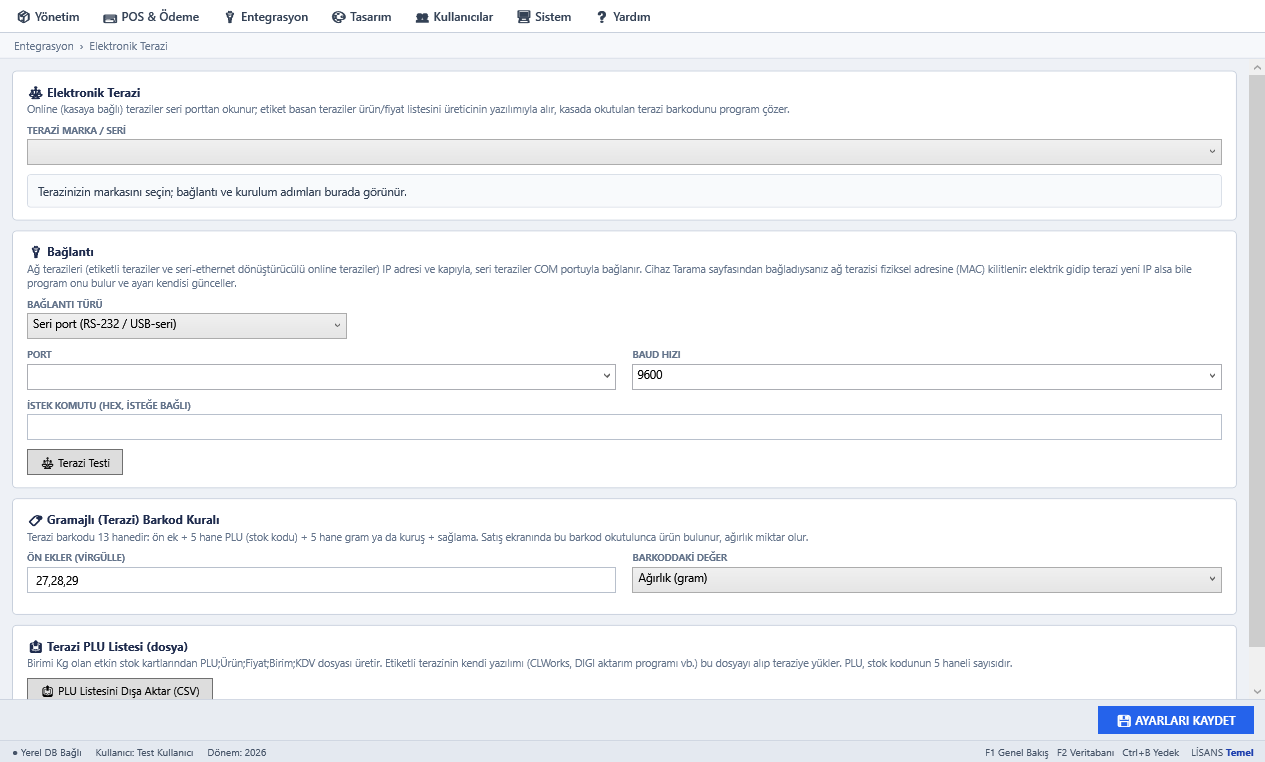Open the Entegrasyon menu
Image resolution: width=1265 pixels, height=762 pixels.
pos(266,17)
